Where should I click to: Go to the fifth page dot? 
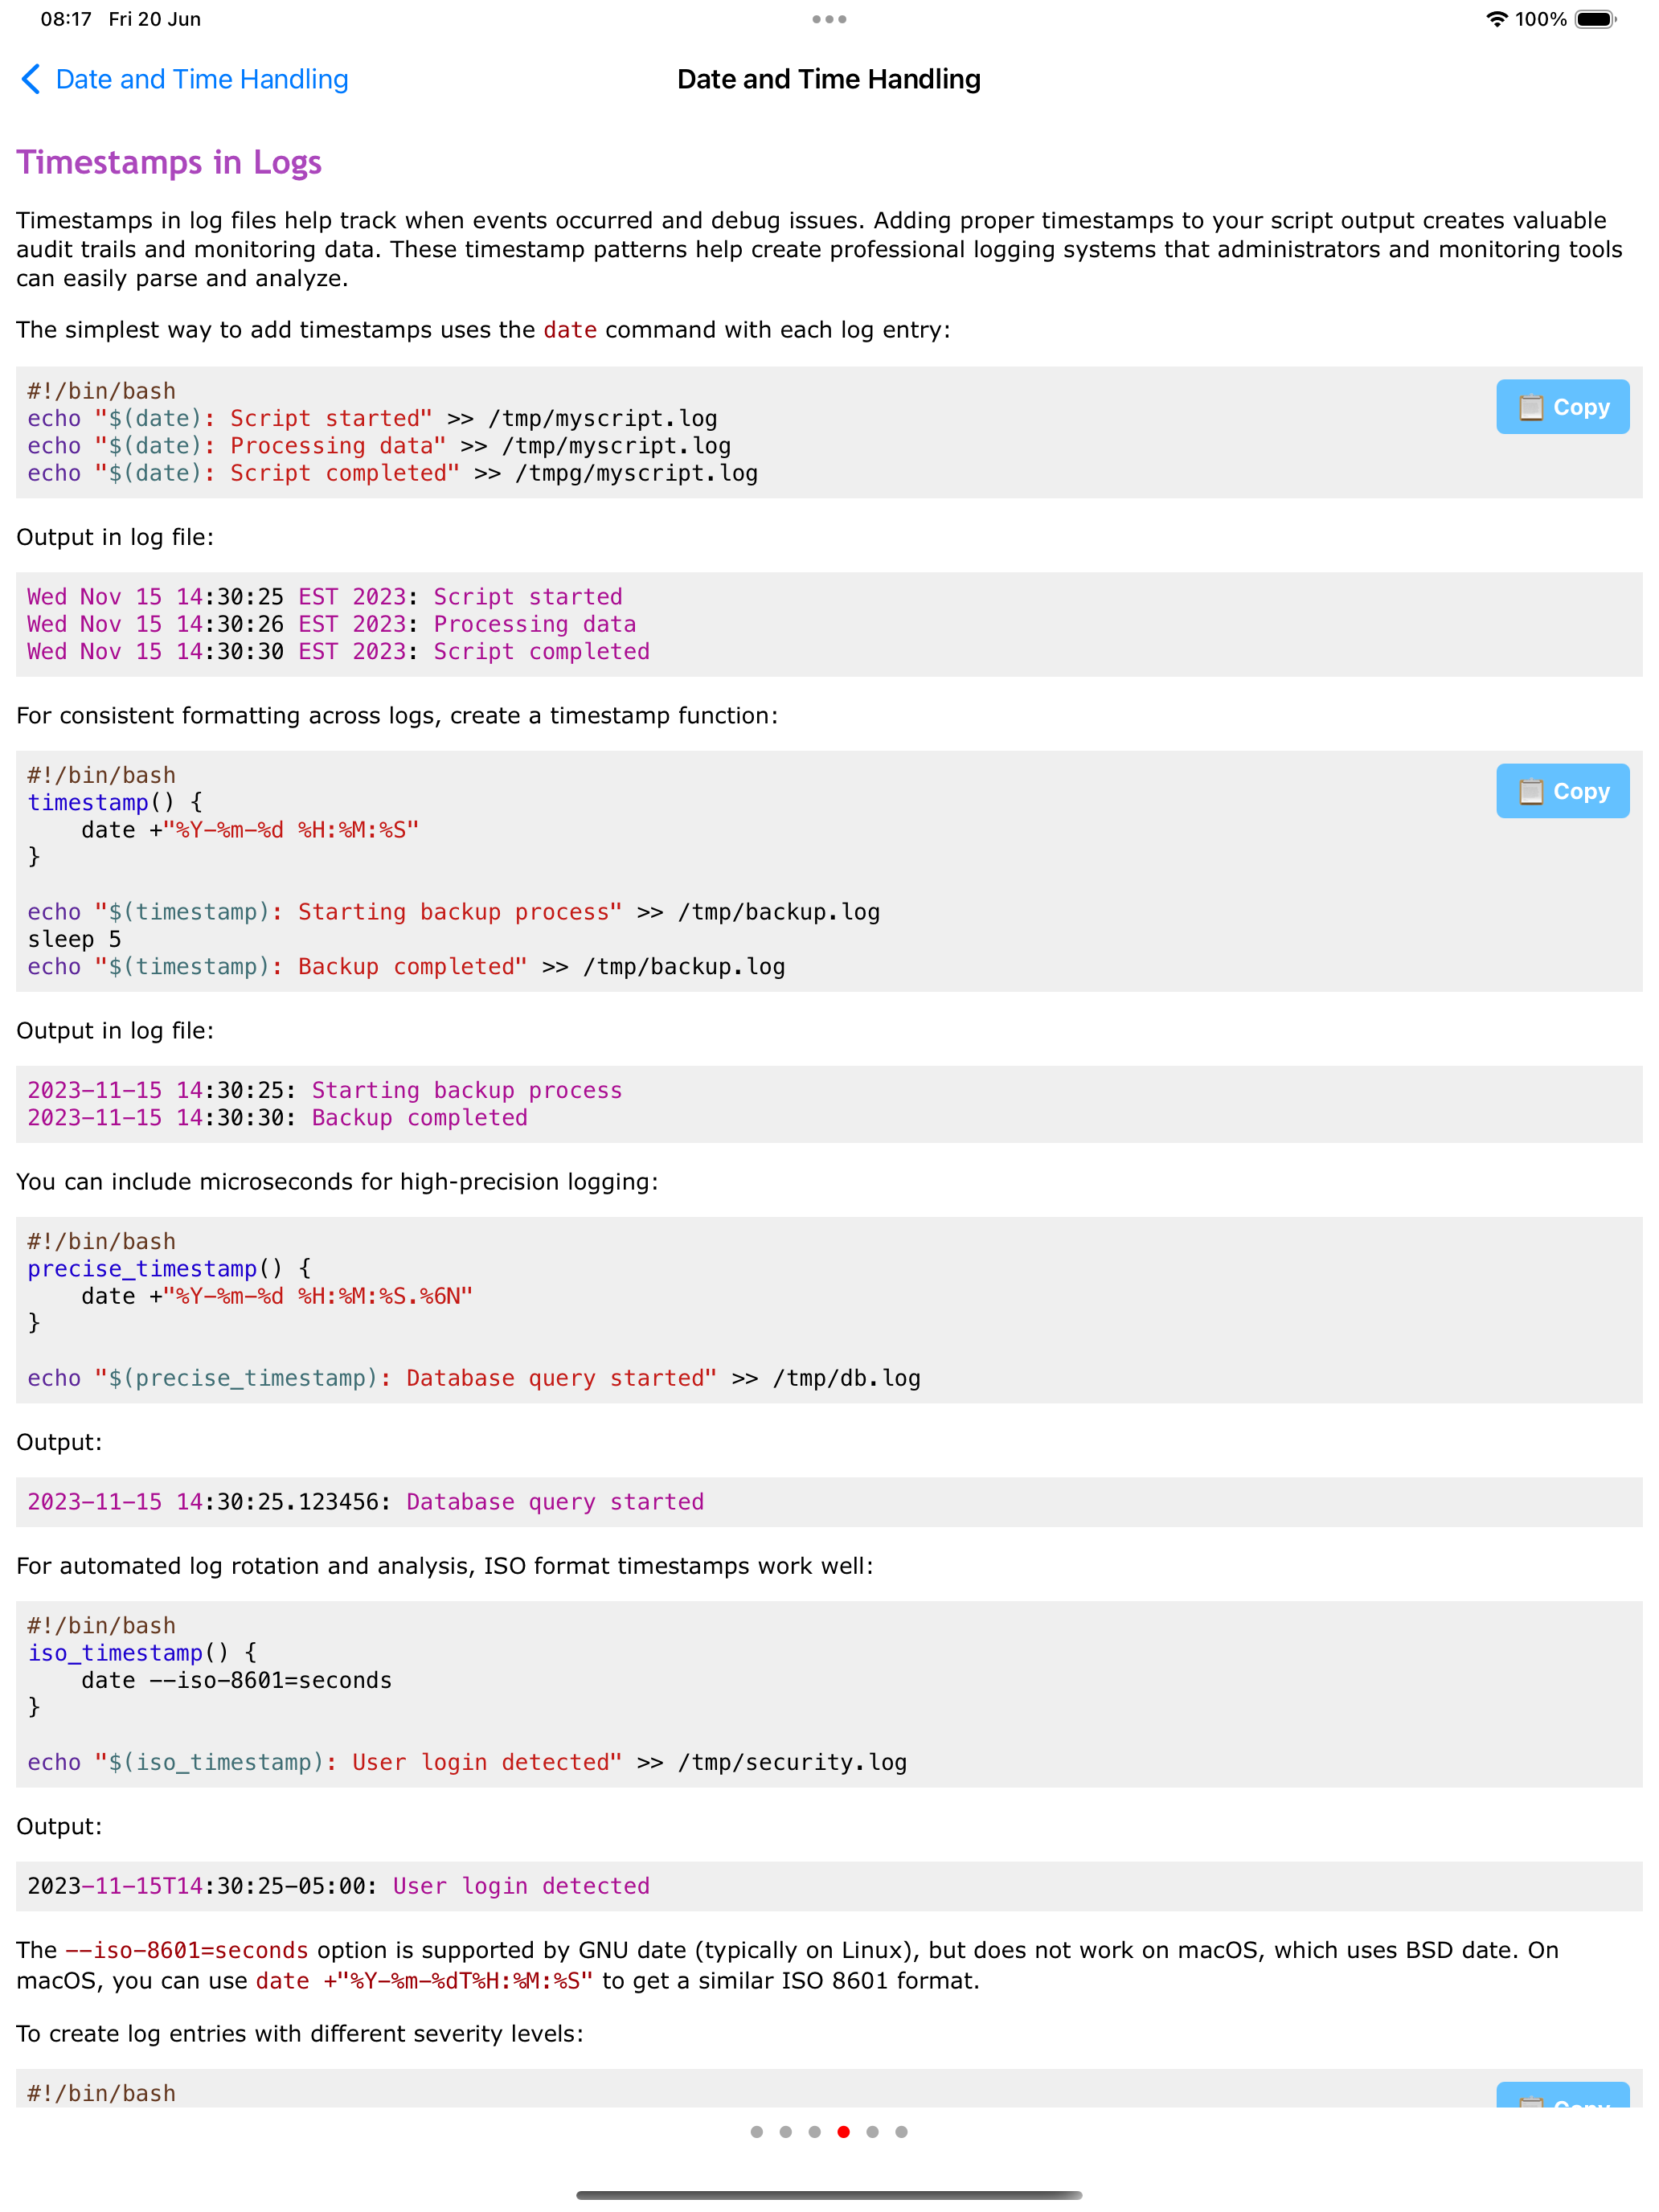(872, 2131)
